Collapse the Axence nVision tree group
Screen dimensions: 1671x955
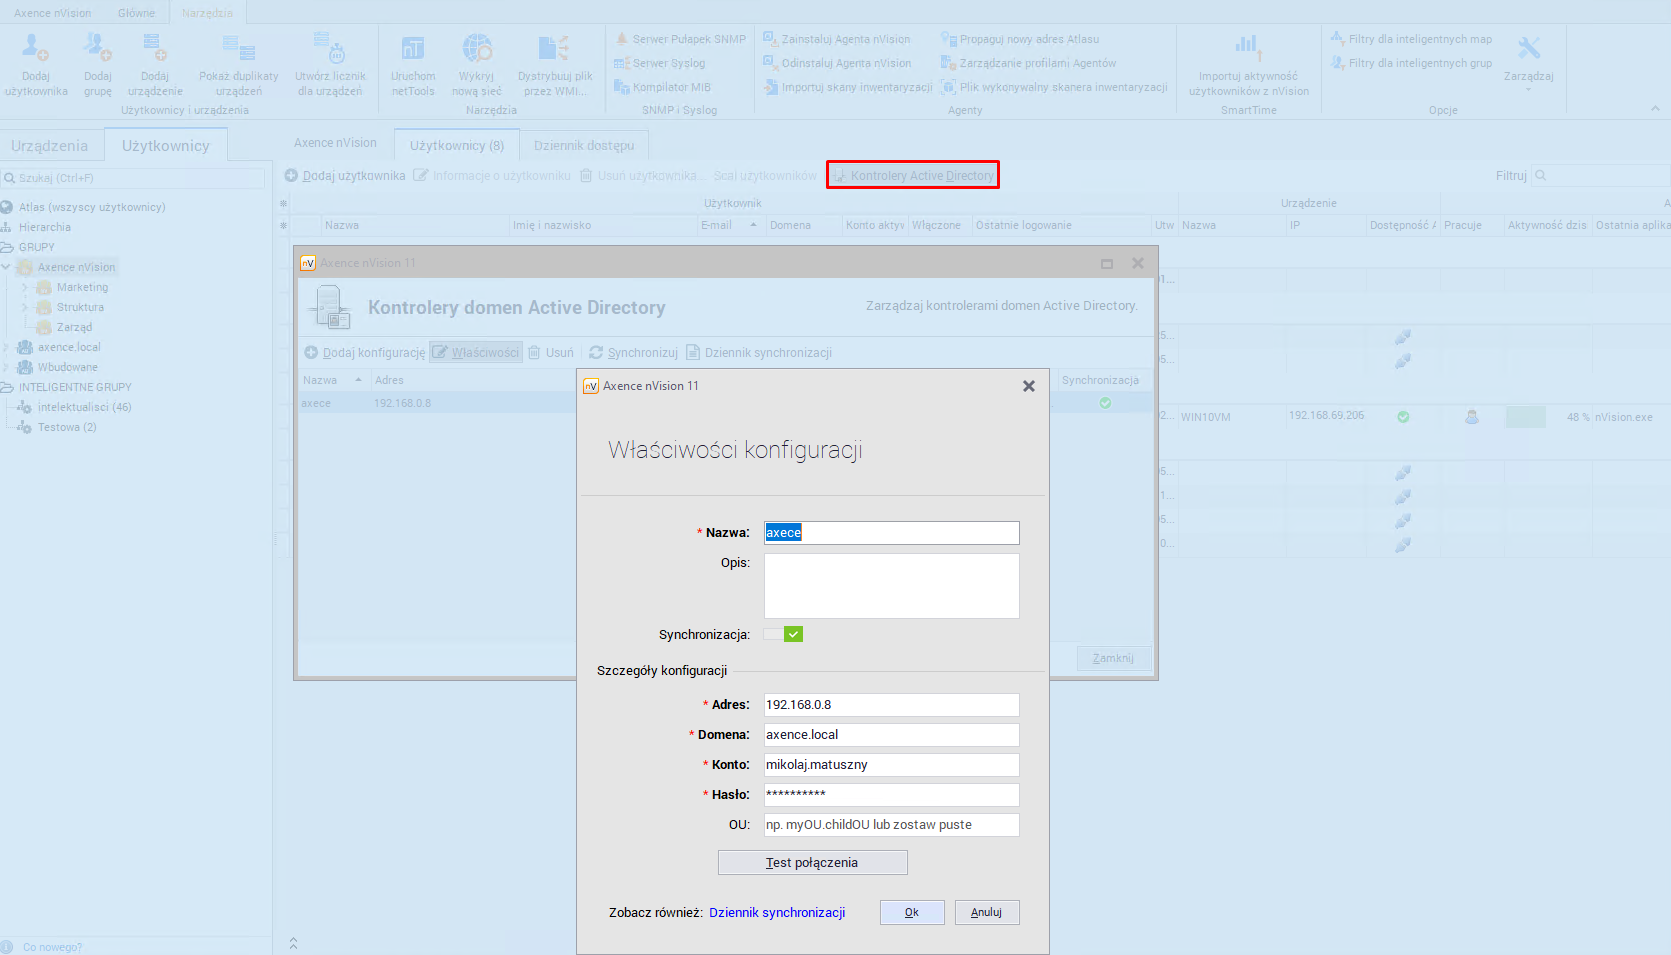[x=7, y=267]
